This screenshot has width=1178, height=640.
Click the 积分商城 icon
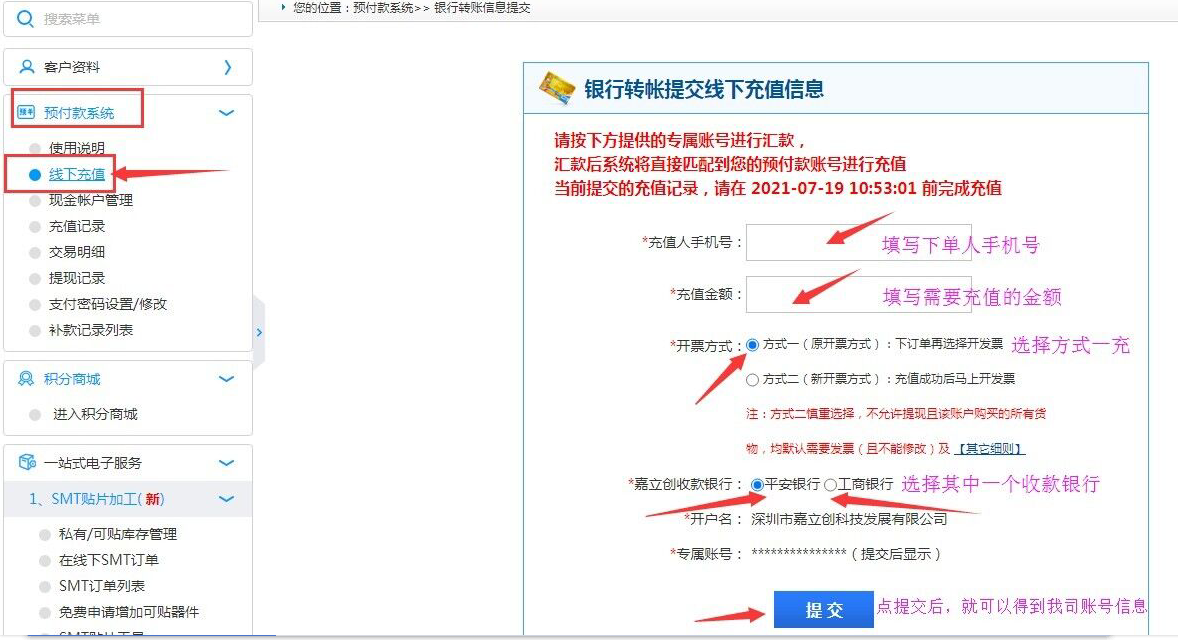pyautogui.click(x=27, y=379)
